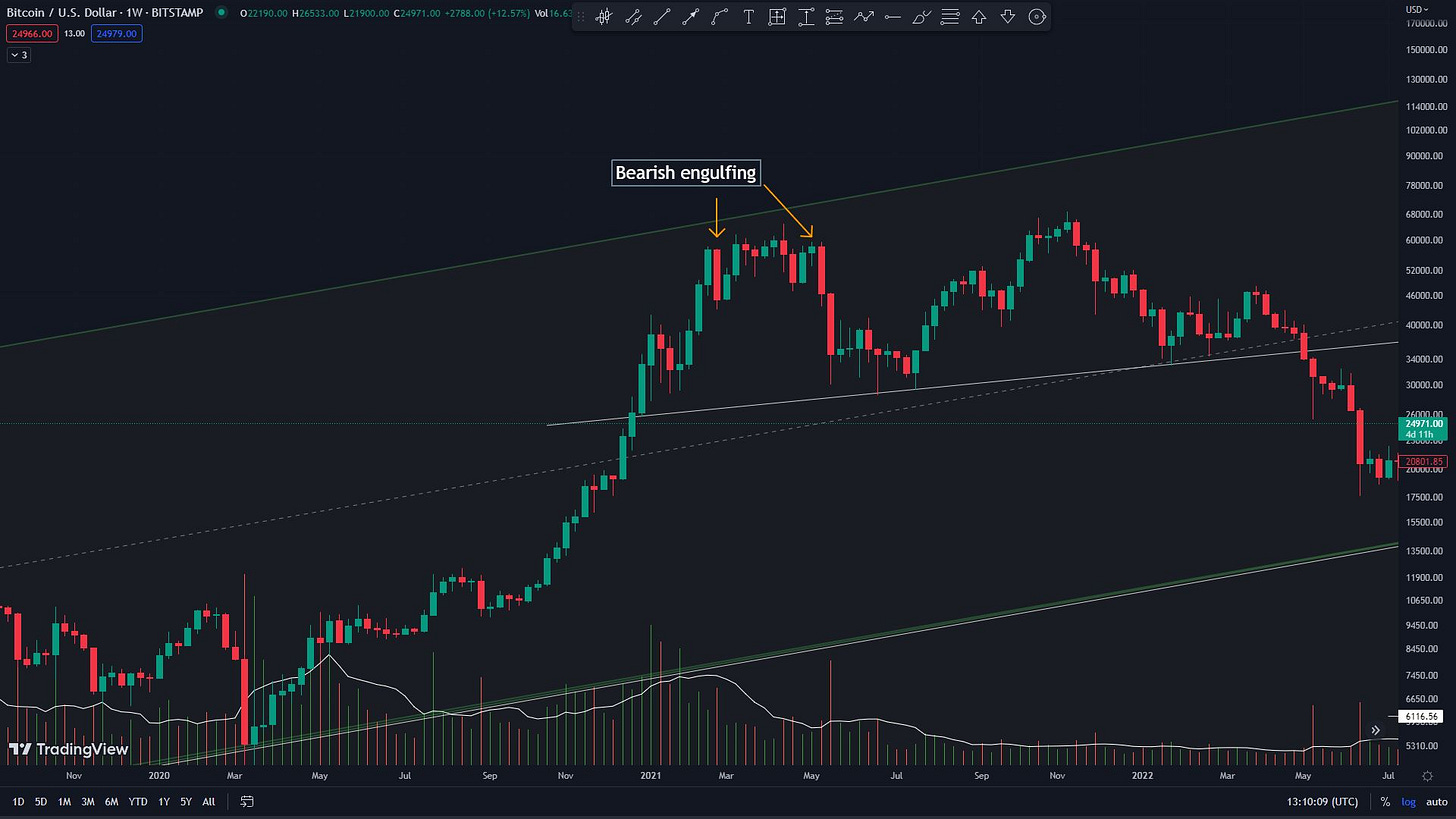
Task: Select the 6M time range
Action: click(113, 802)
